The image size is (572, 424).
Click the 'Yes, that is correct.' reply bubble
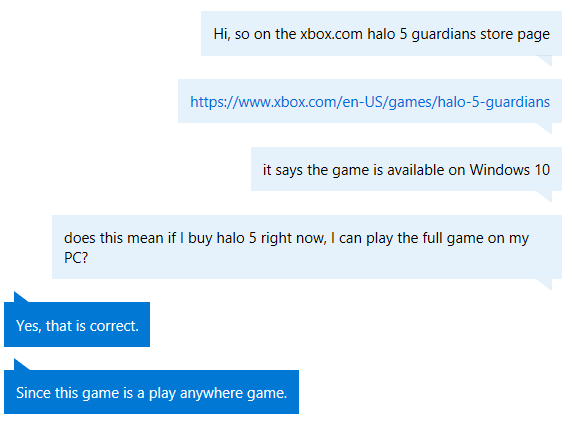click(77, 324)
